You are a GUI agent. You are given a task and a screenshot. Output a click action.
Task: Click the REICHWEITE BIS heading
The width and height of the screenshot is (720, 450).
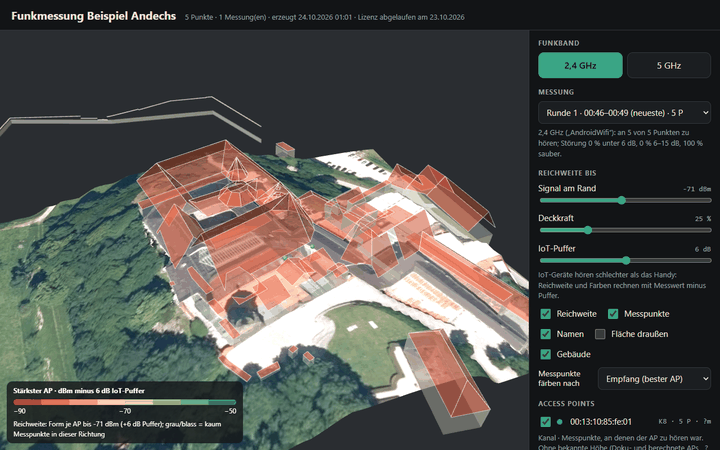tap(567, 173)
